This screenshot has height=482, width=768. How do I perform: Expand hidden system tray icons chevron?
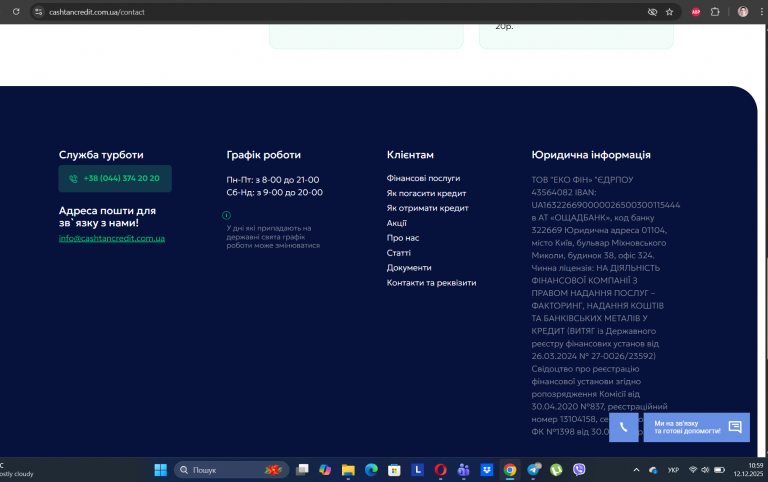pyautogui.click(x=636, y=470)
